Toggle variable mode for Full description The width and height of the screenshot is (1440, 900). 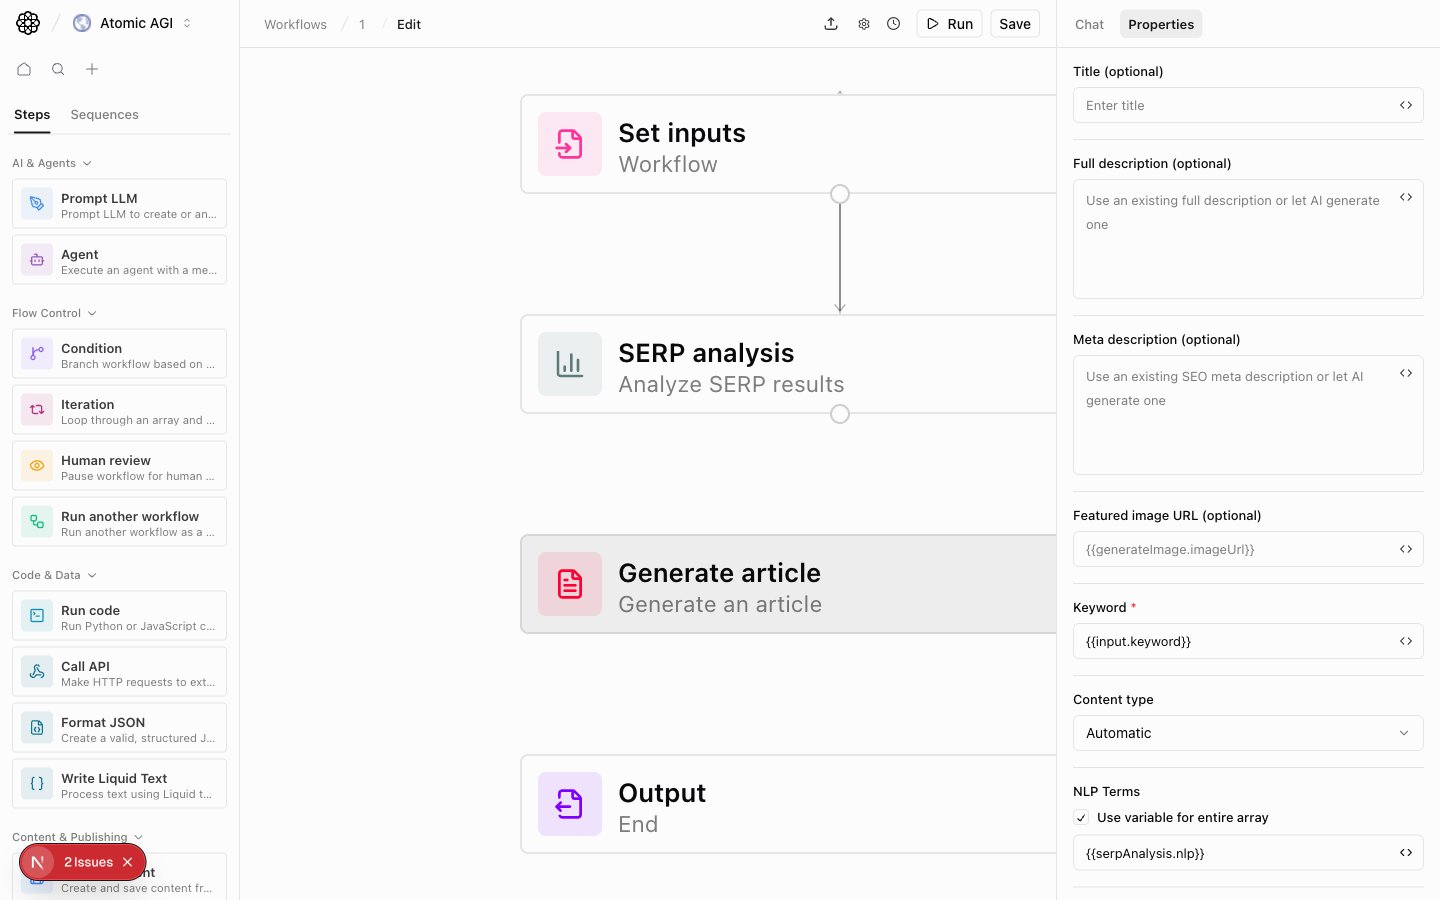click(1406, 197)
